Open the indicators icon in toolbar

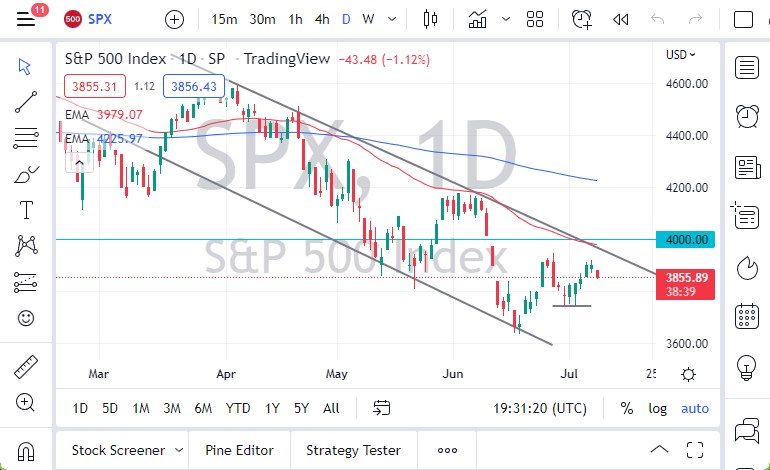point(478,19)
